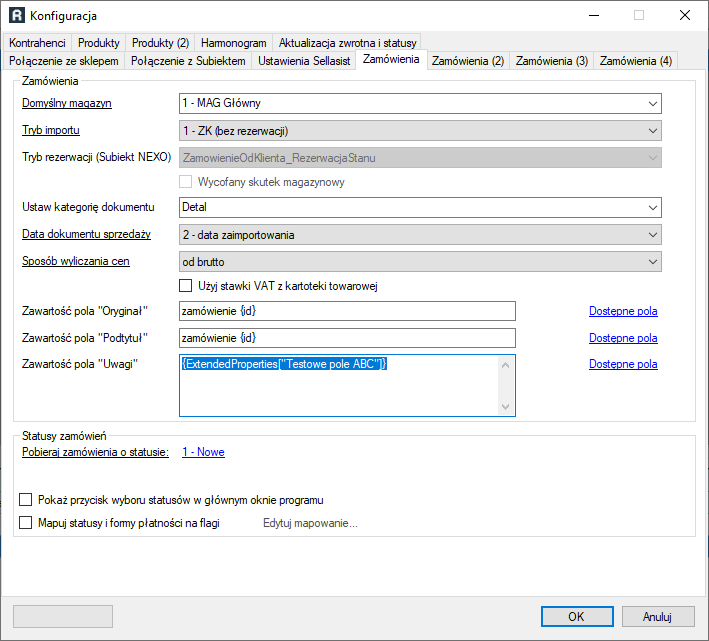Check Pokaż przycisk wyboru statusów option

25,500
